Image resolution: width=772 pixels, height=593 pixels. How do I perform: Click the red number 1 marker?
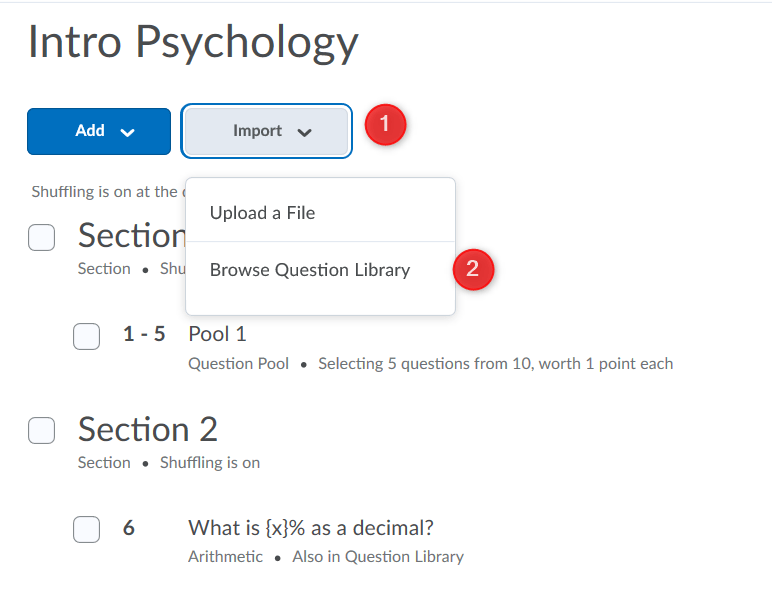(385, 127)
